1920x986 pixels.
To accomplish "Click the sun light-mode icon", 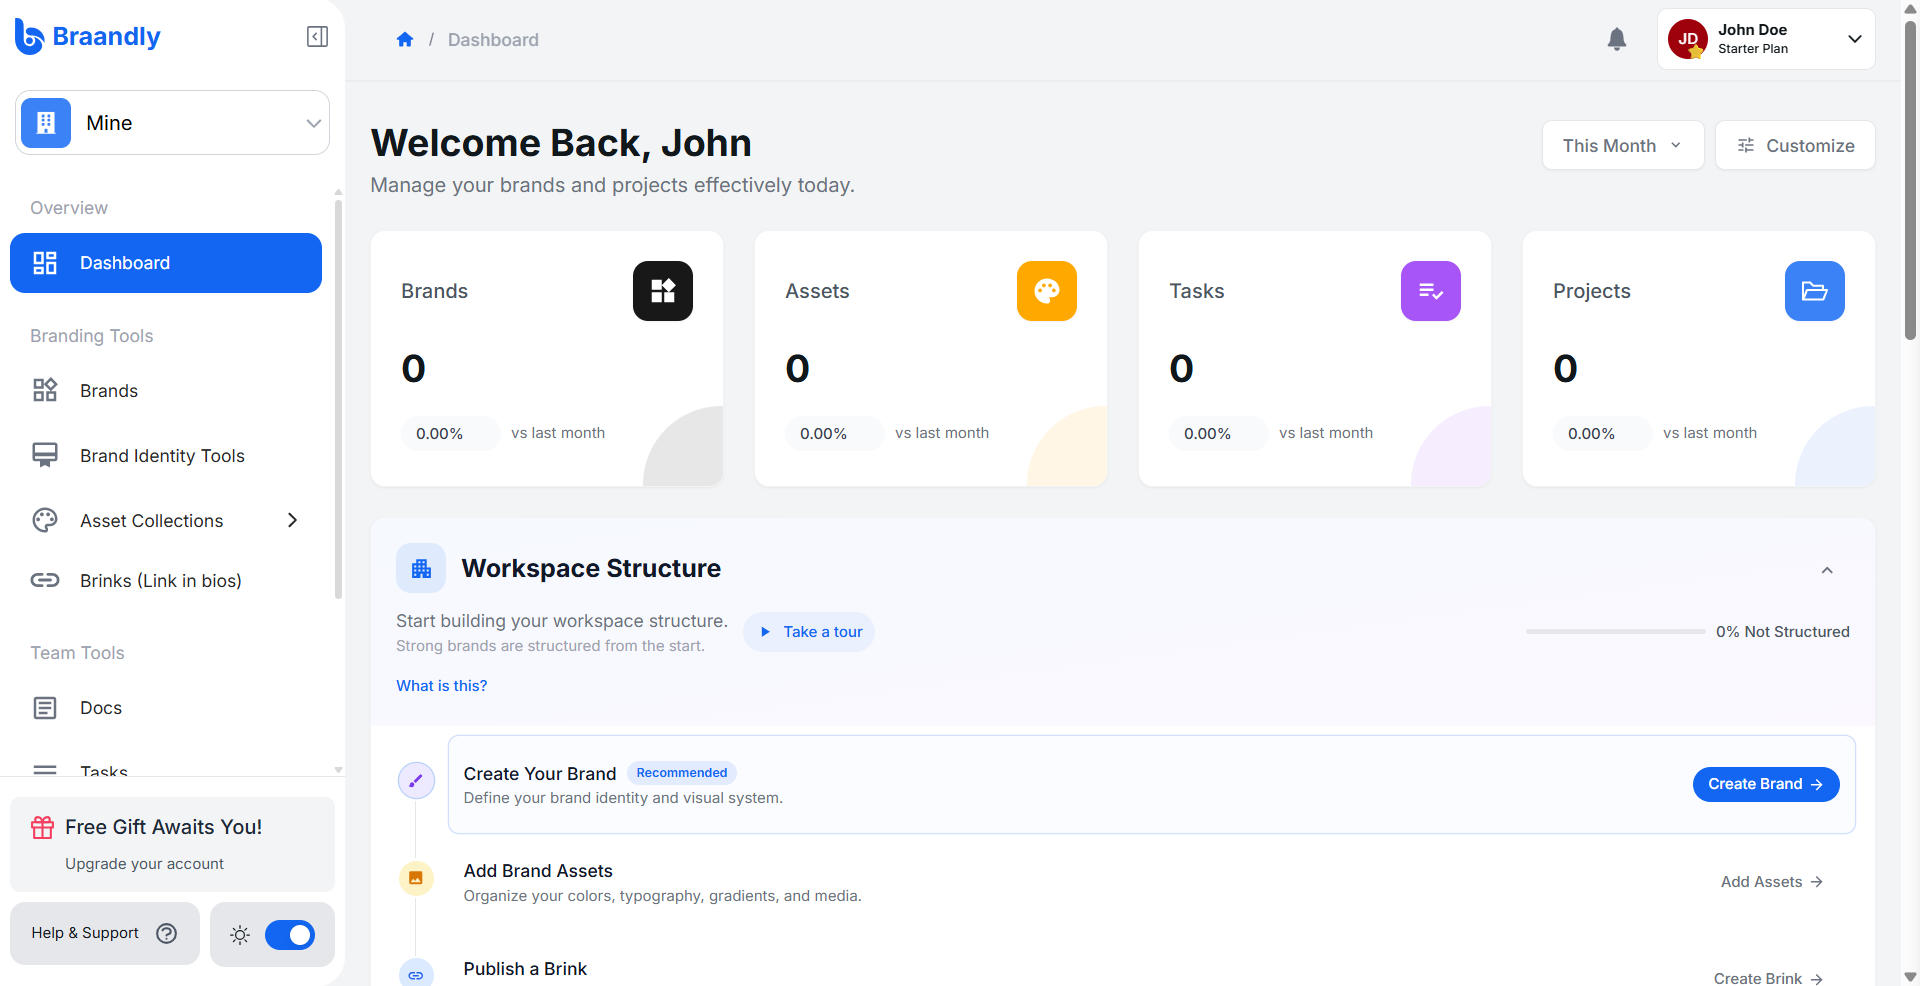I will click(240, 935).
